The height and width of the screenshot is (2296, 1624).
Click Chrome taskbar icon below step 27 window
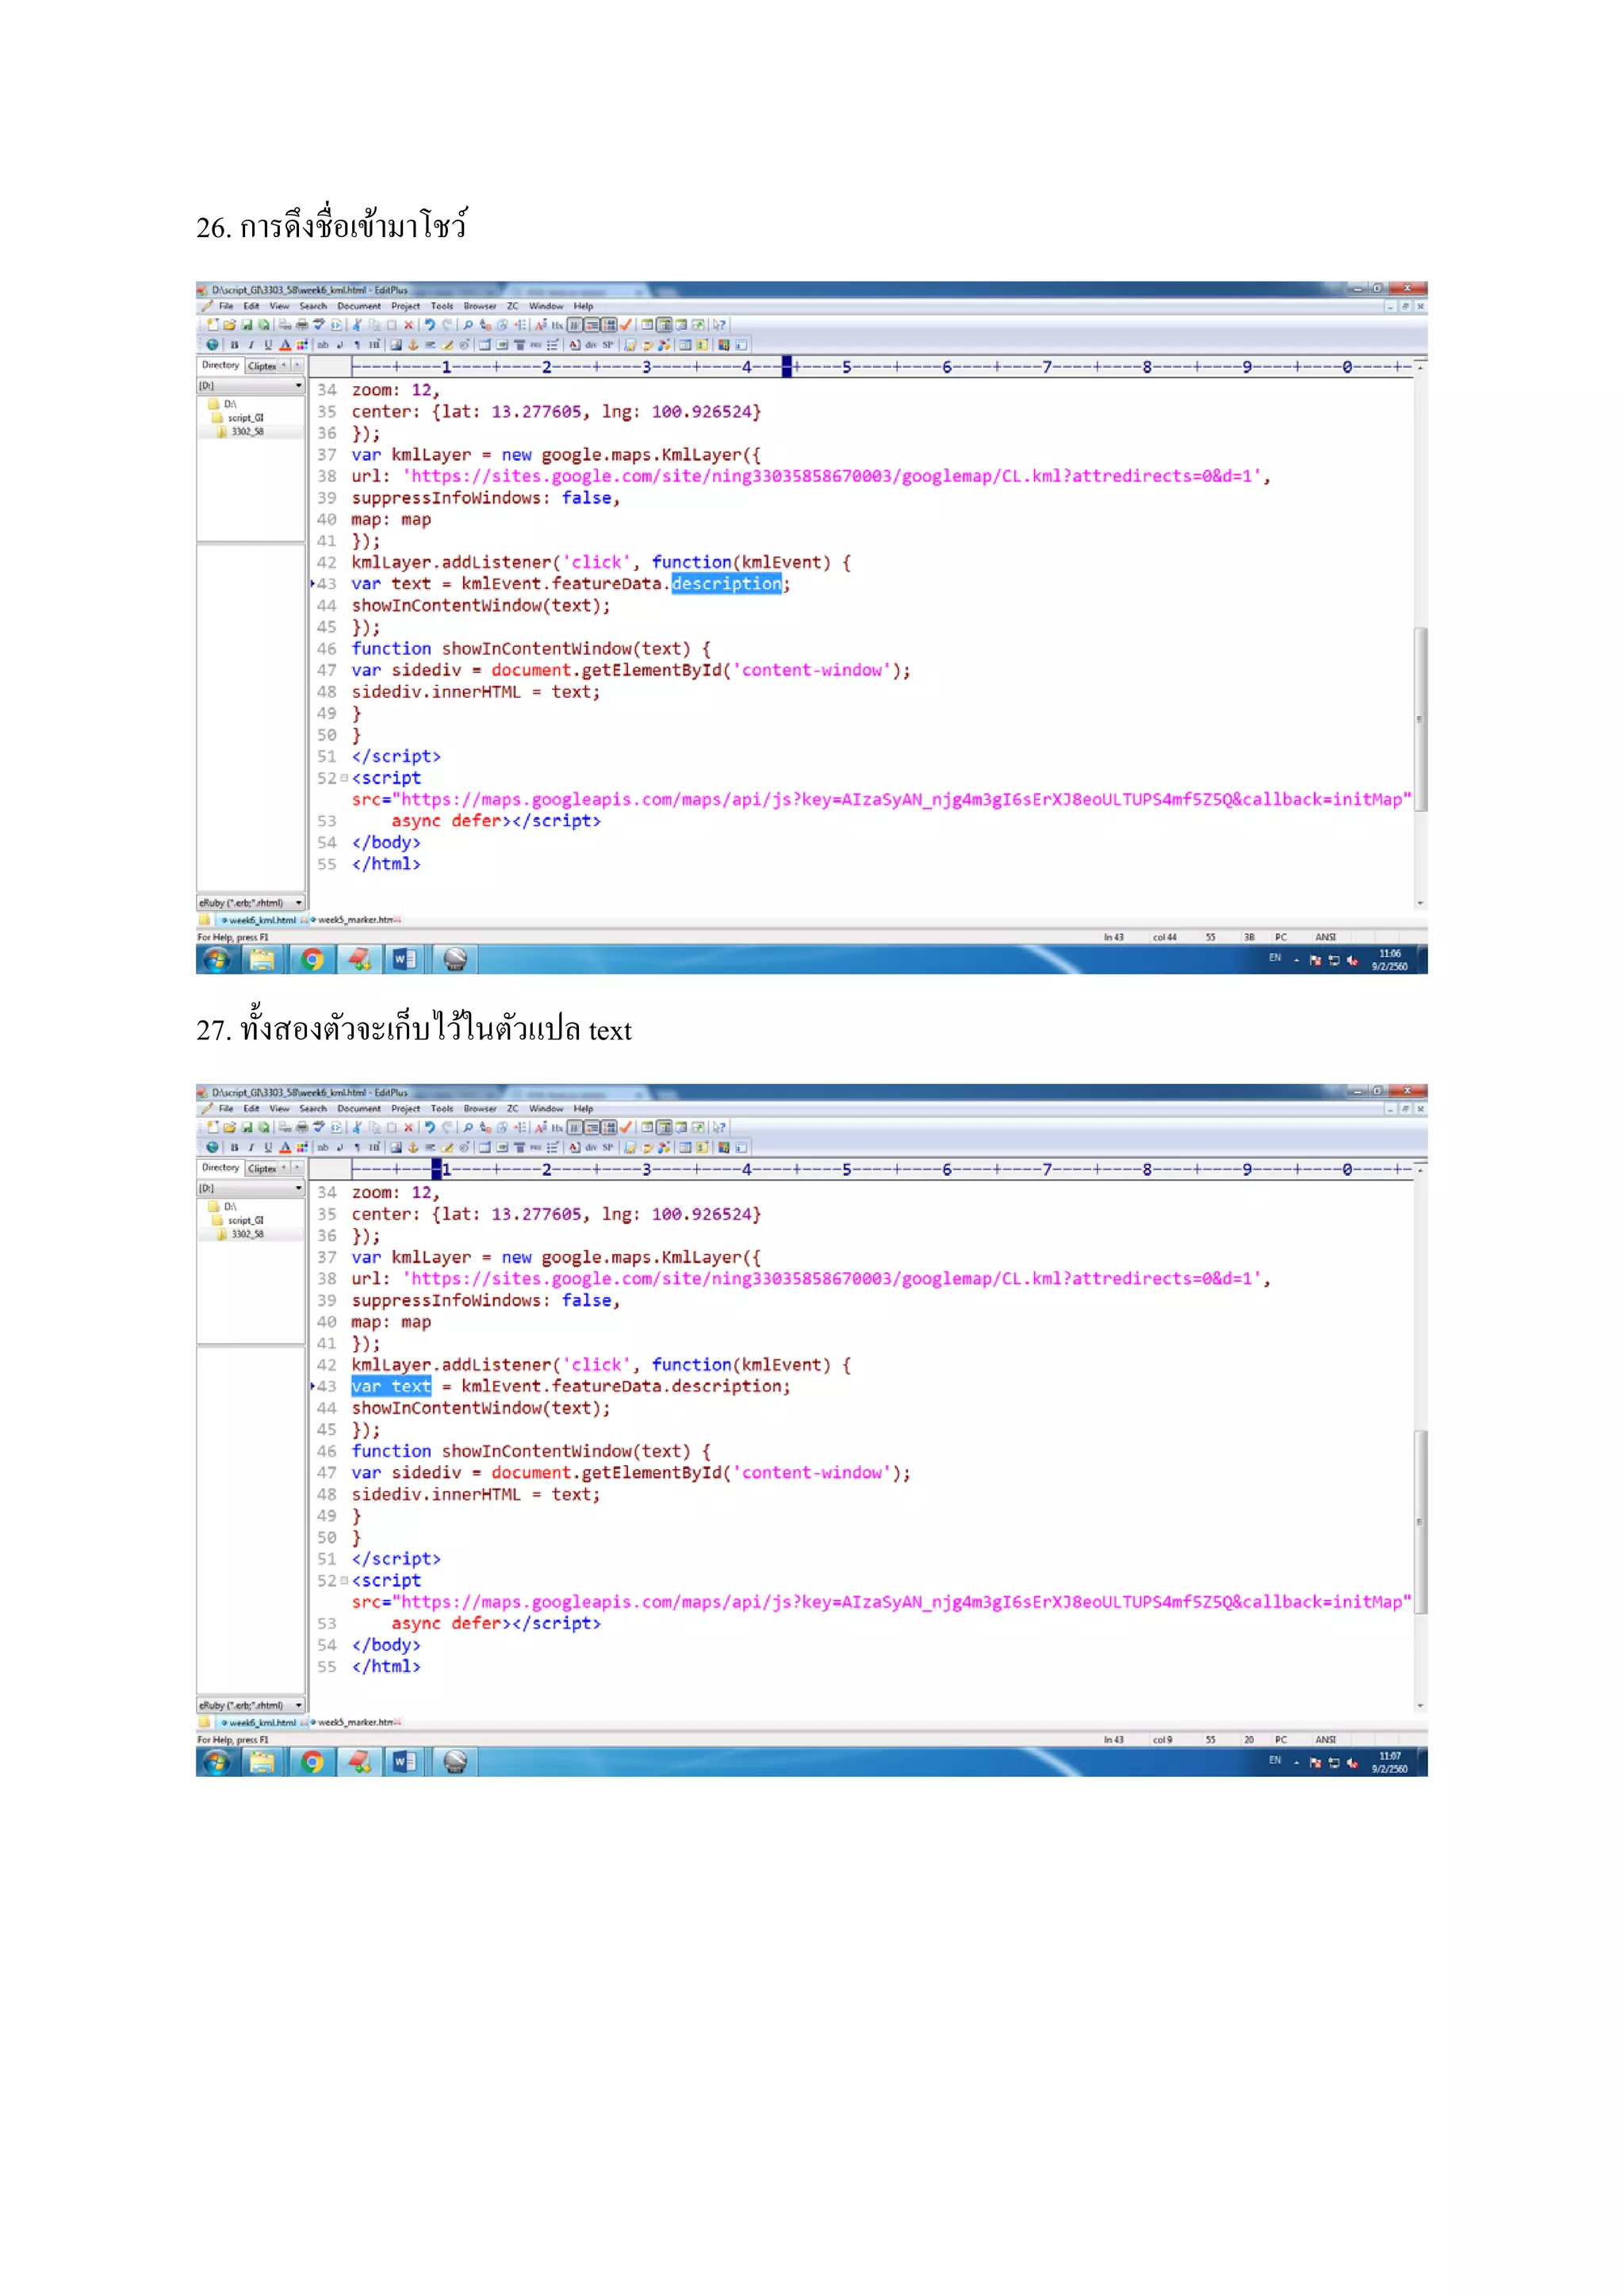[312, 1762]
